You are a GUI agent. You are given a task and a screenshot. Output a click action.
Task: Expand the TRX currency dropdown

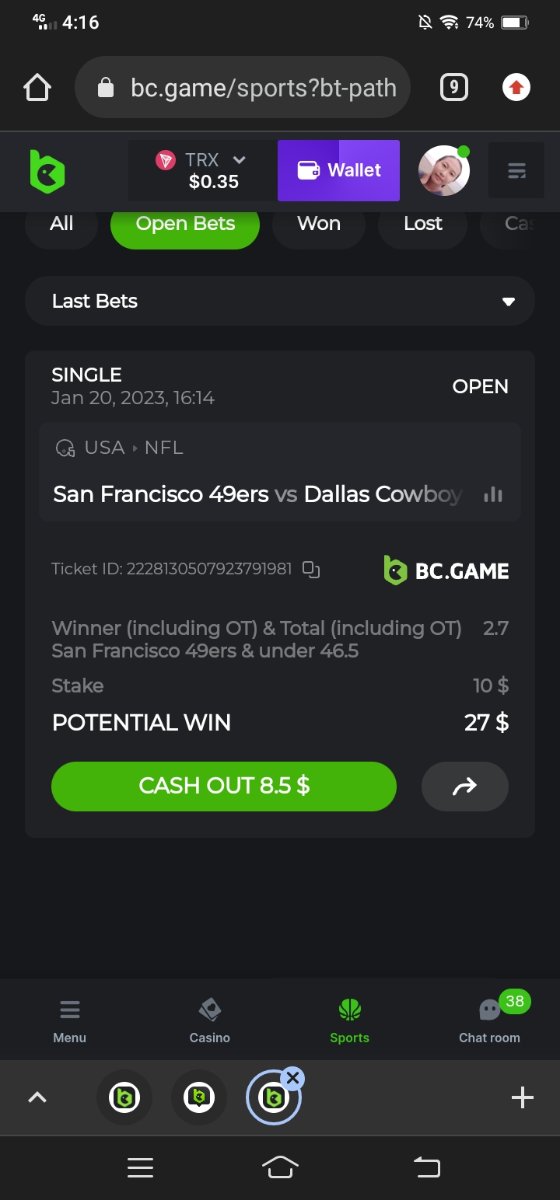click(201, 171)
